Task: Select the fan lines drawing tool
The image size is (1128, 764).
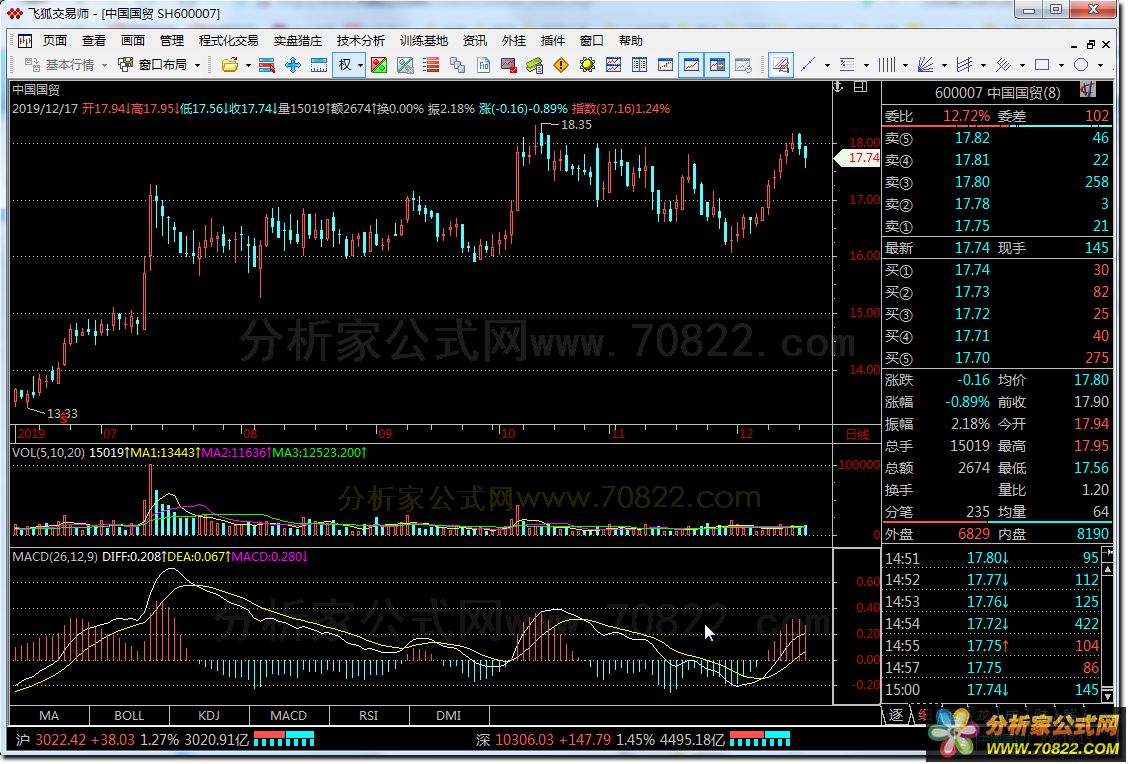Action: click(x=925, y=65)
